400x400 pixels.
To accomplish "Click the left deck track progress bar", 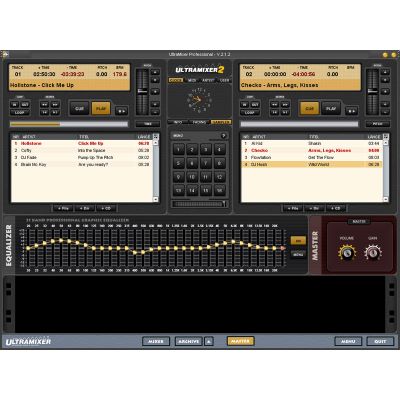I will (69, 124).
